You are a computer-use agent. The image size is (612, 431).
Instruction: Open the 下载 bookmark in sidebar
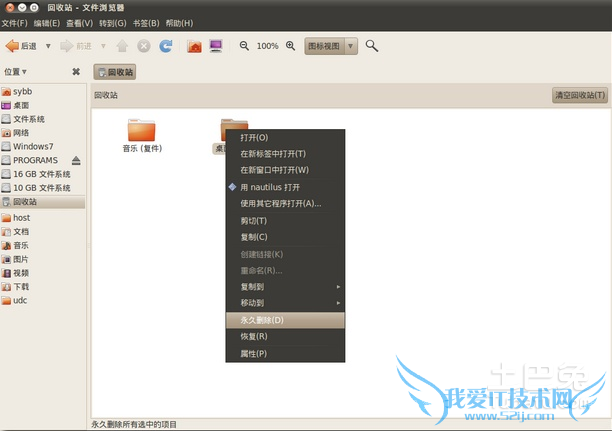point(43,287)
